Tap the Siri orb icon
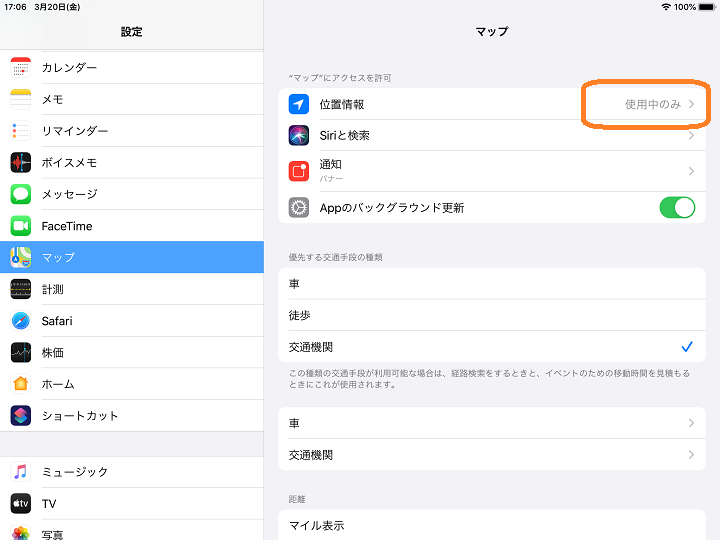 pyautogui.click(x=298, y=135)
